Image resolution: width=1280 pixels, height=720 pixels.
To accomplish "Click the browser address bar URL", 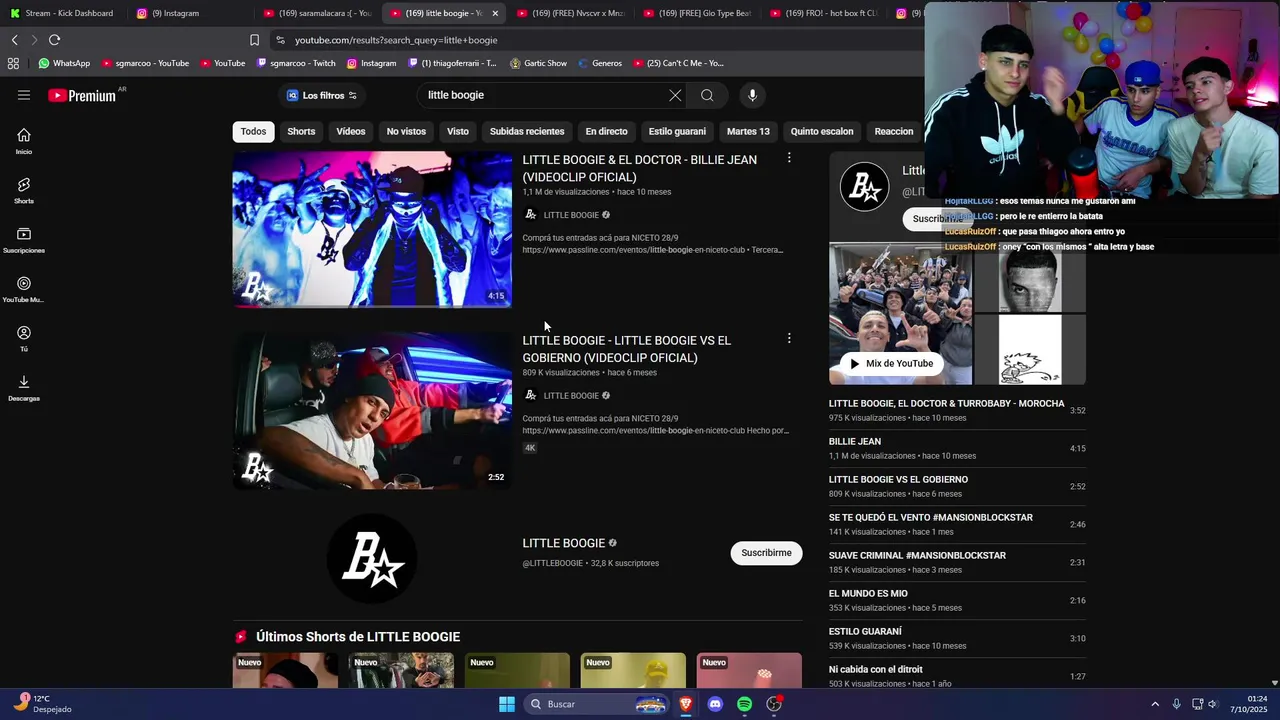I will (x=396, y=40).
